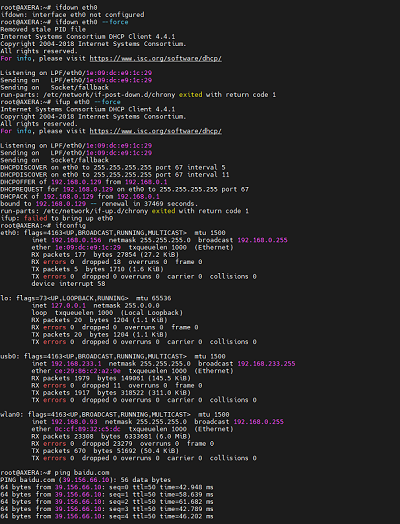Viewport: 400px width, 524px height.
Task: Click the ping reply with seq=4
Action: click(x=107, y=516)
